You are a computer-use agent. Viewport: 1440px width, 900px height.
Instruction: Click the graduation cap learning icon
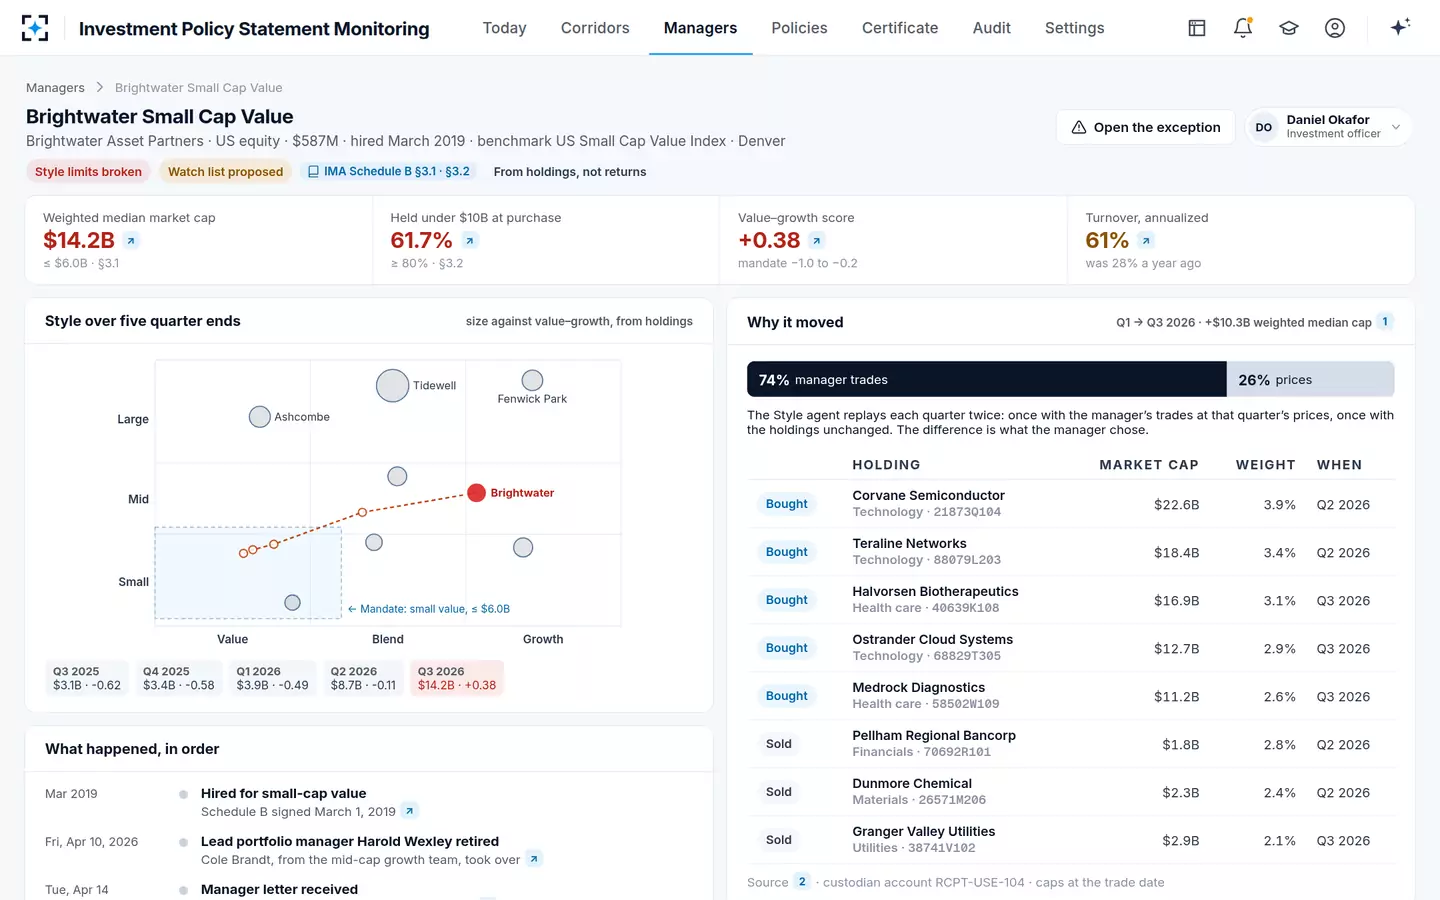pyautogui.click(x=1289, y=28)
